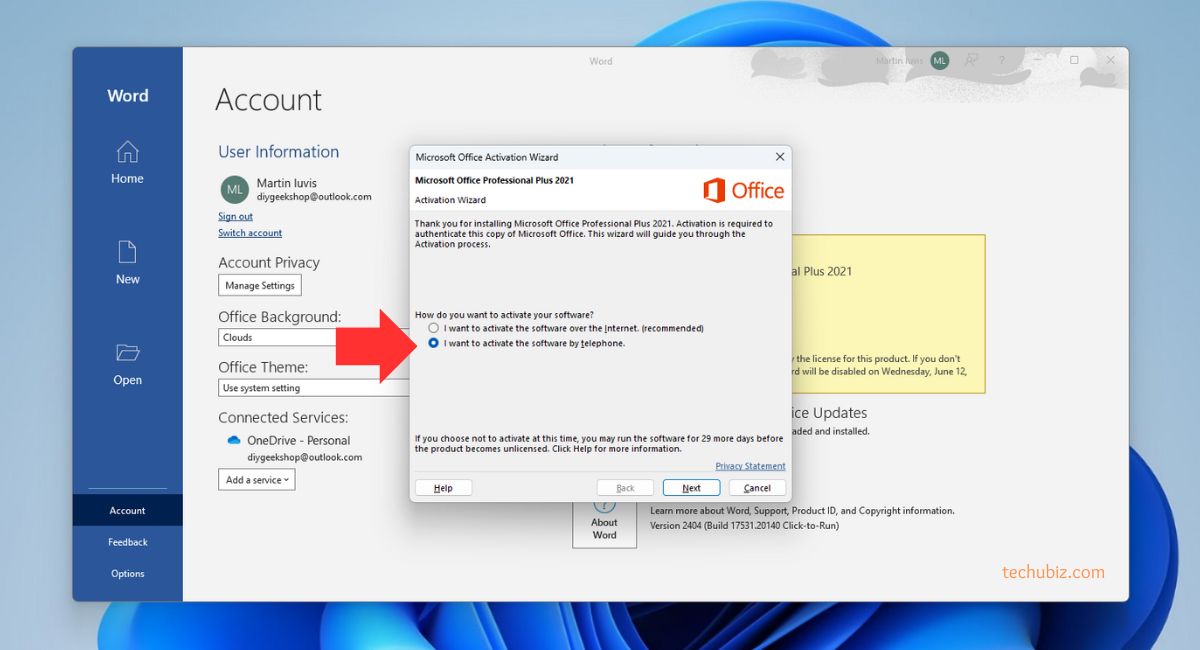Open Options in the sidebar

[127, 574]
